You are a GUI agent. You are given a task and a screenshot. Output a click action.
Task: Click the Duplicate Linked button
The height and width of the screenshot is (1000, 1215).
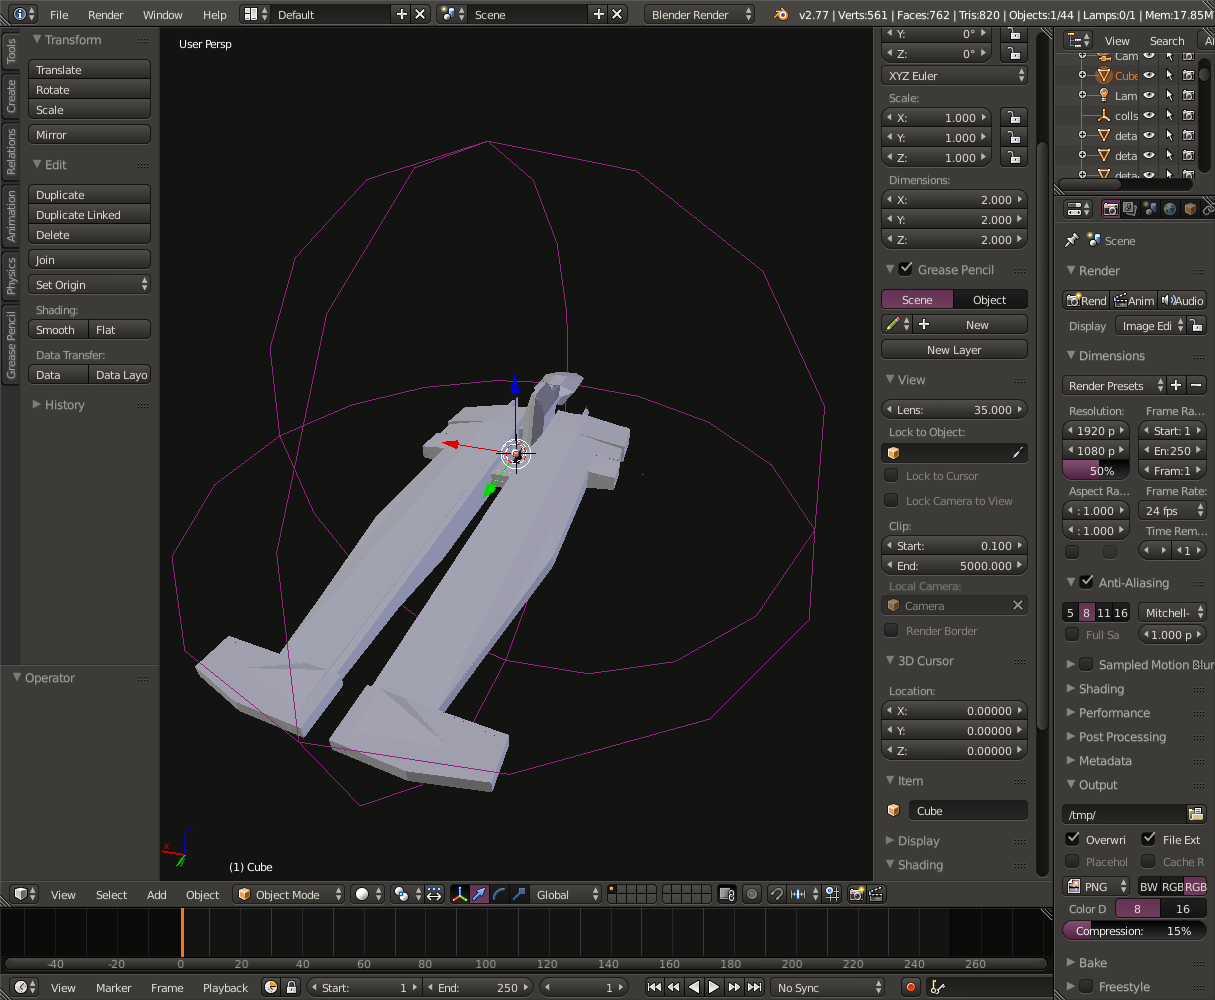coord(89,215)
